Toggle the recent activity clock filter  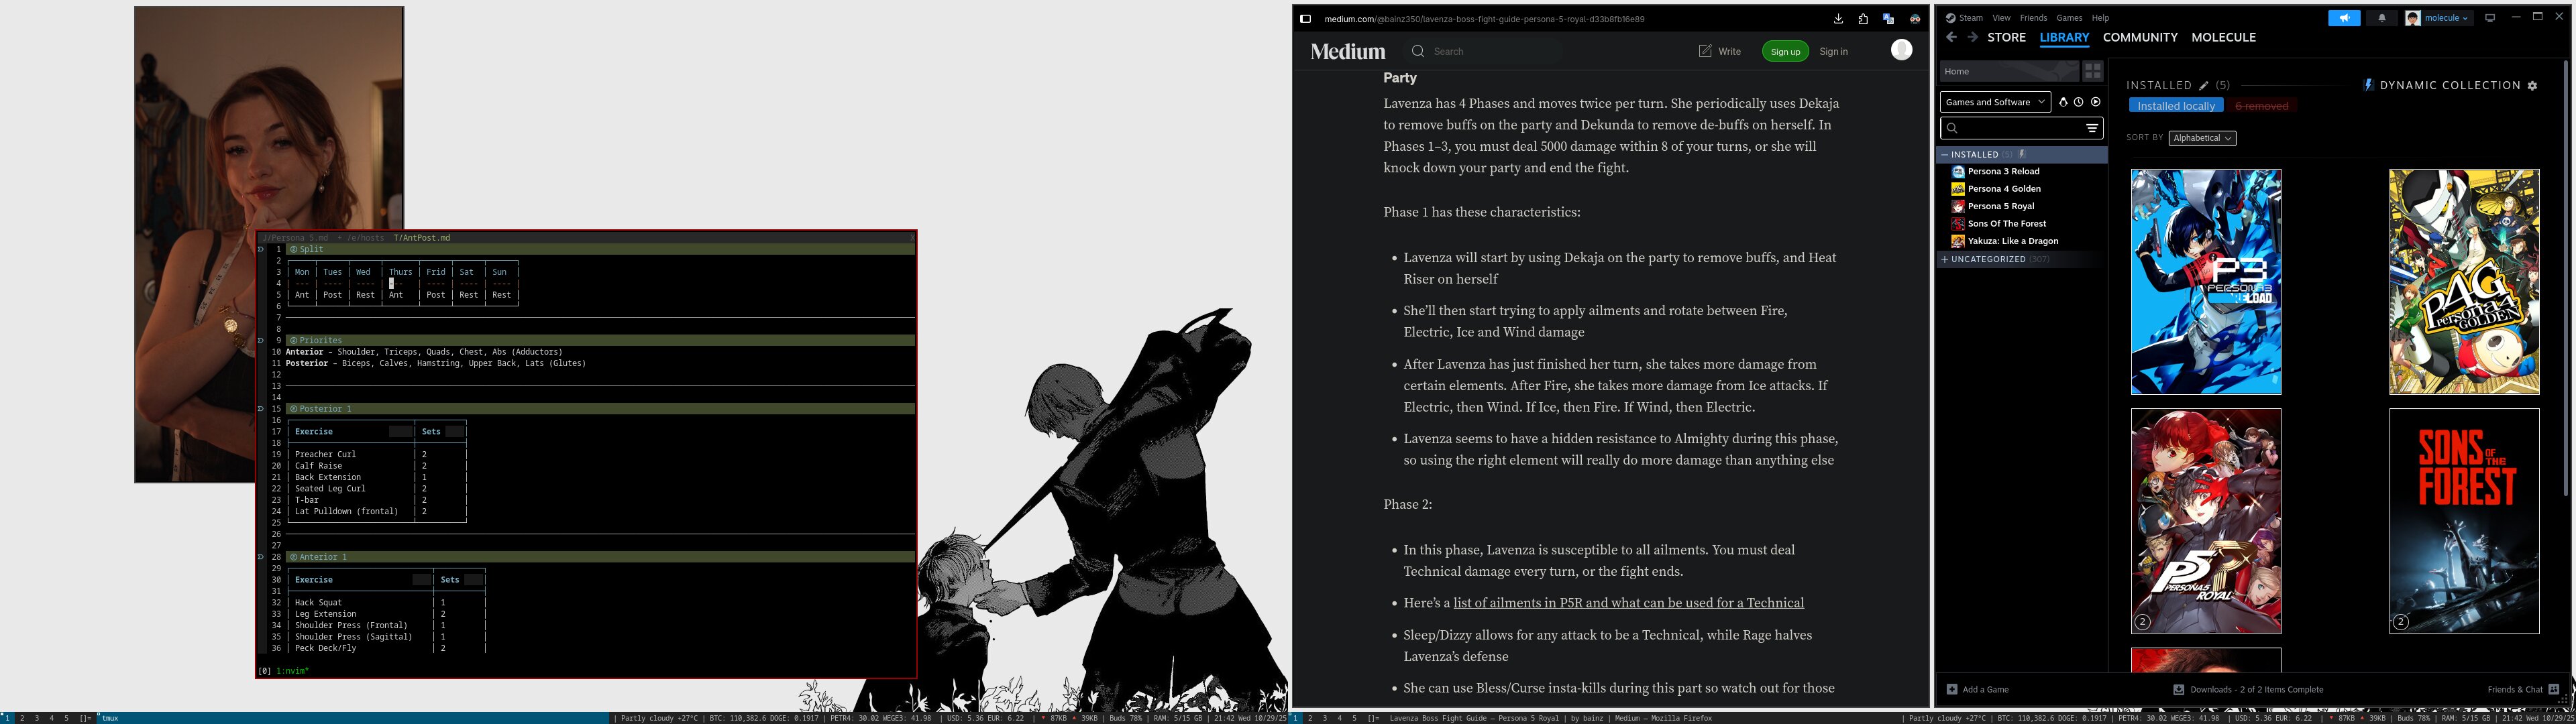click(2079, 102)
